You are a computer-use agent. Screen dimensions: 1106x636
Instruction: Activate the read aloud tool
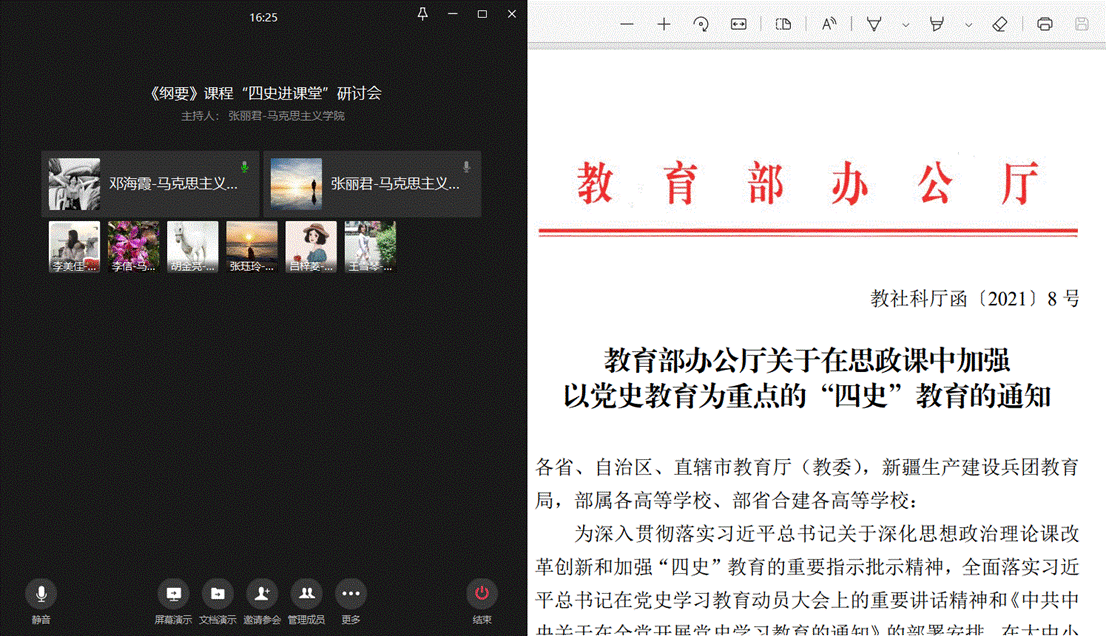point(829,24)
